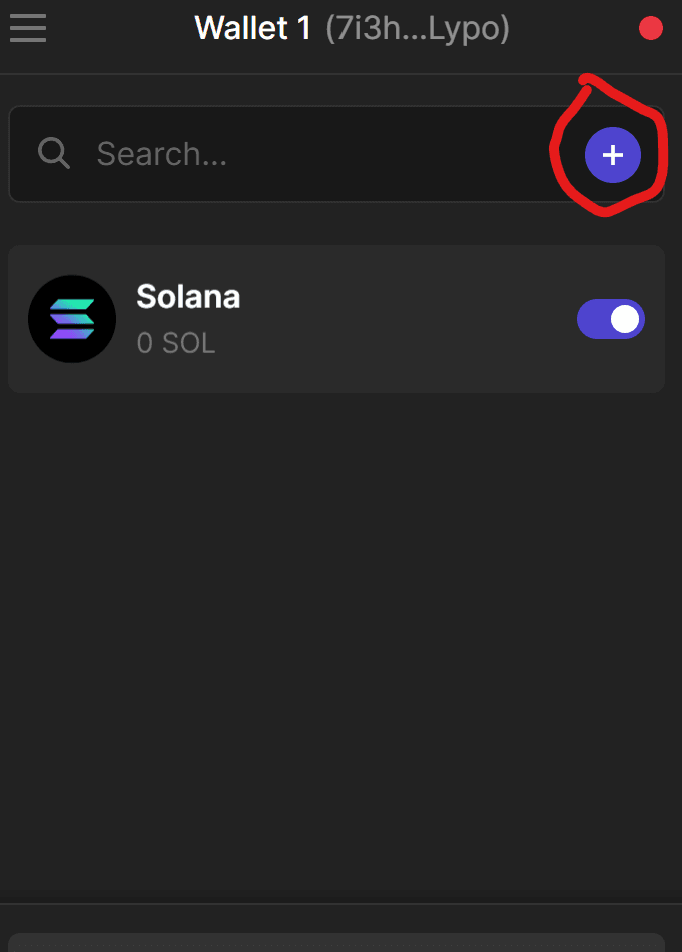Screen dimensions: 682x952
Task: Click the red connection status dot
Action: pos(650,28)
